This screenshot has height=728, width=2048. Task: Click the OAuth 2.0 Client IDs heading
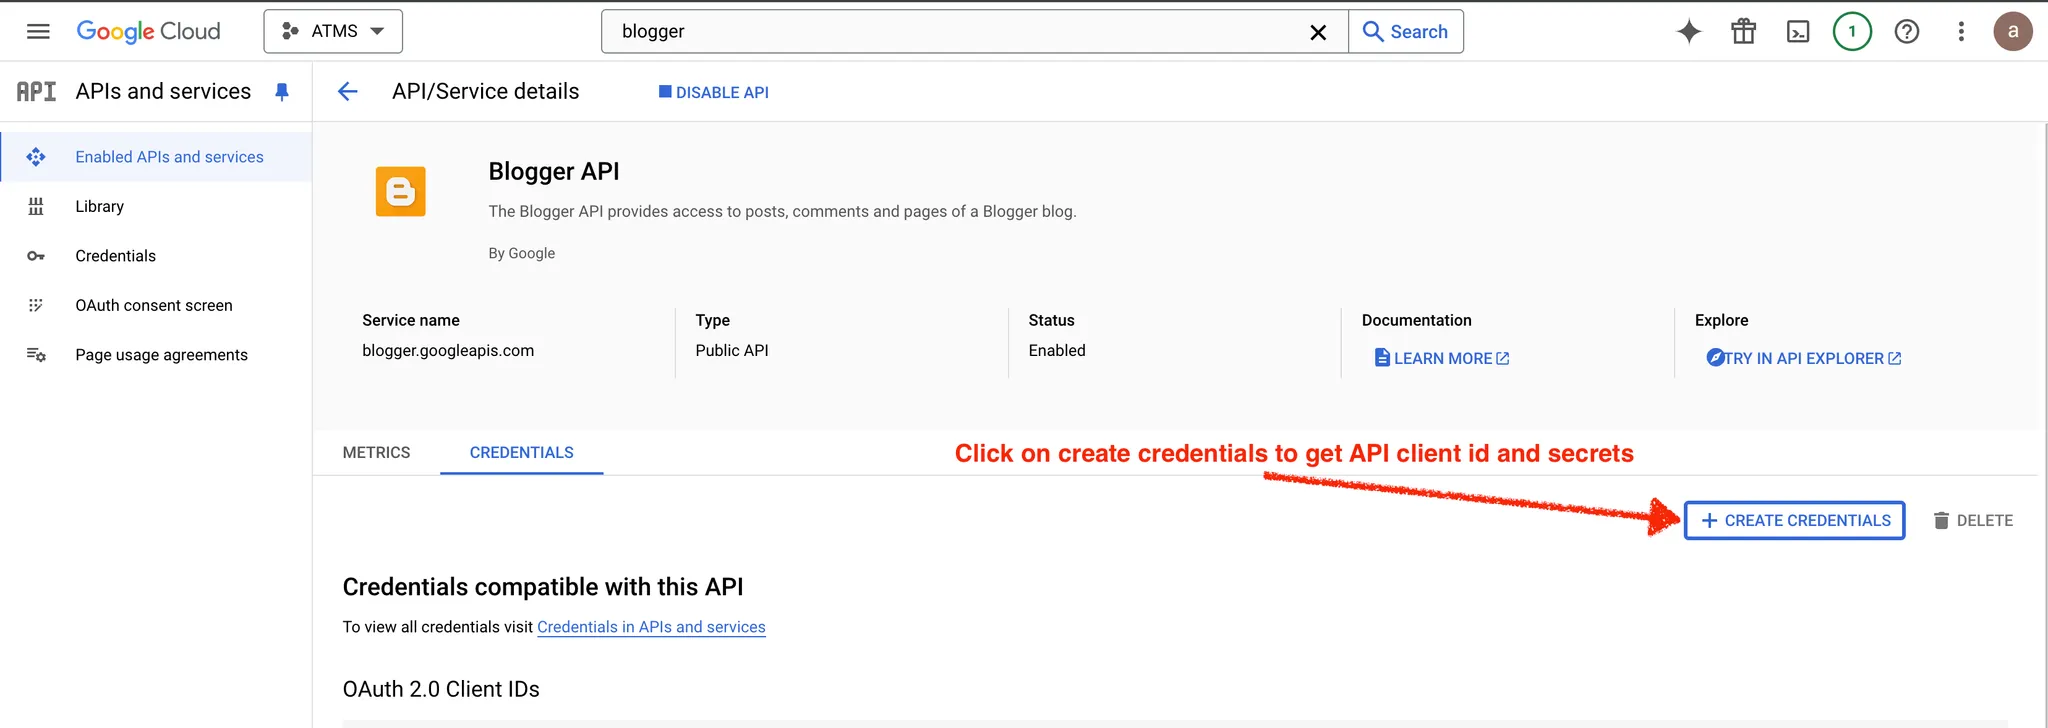click(x=441, y=689)
